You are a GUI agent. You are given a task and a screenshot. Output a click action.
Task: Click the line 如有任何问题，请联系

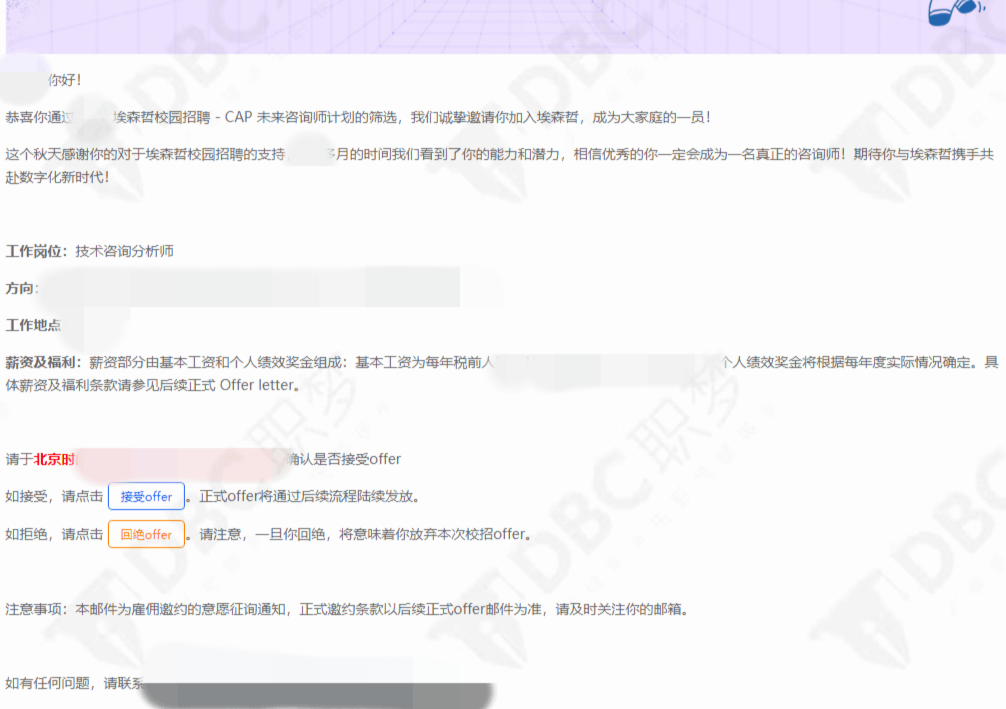pos(74,683)
